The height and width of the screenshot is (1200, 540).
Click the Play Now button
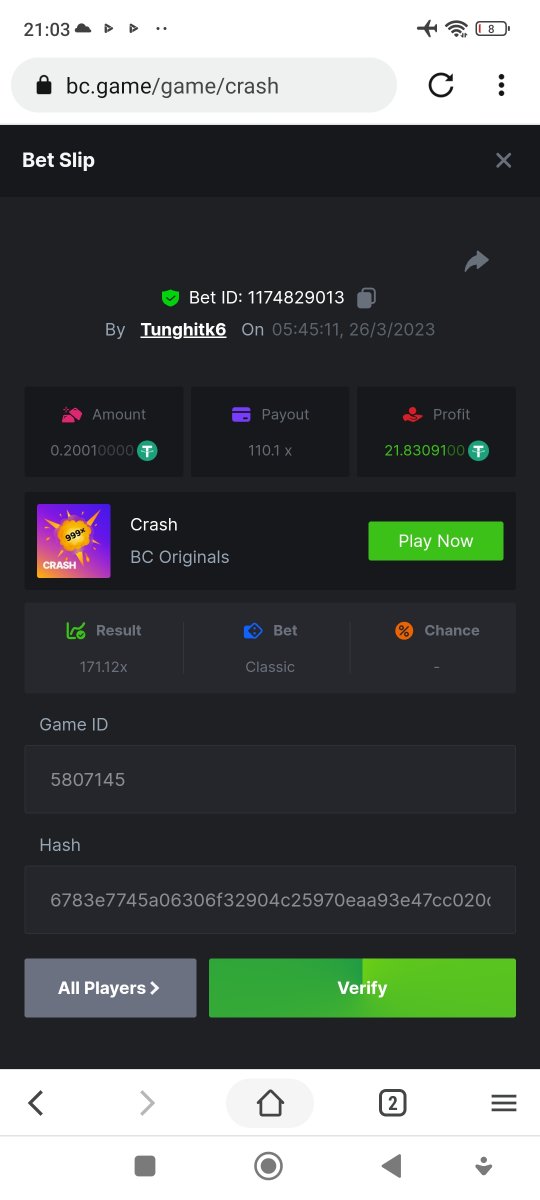(436, 541)
